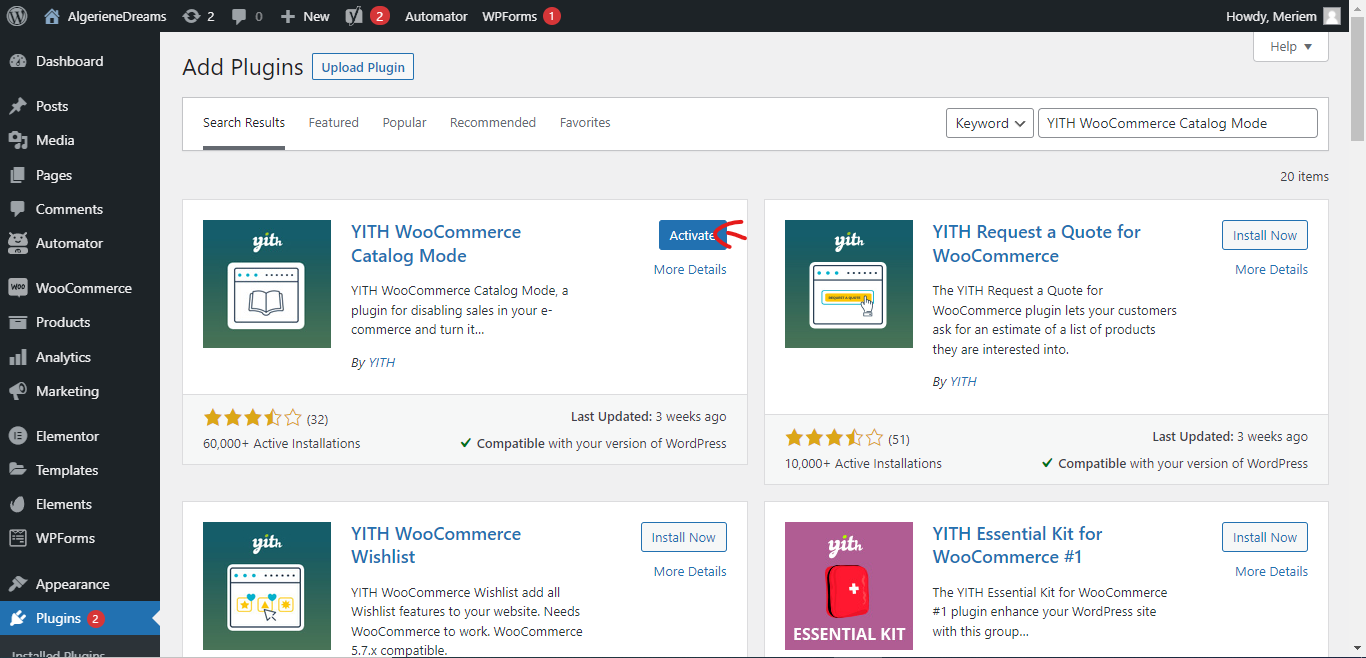The image size is (1366, 658).
Task: Install YITH WooCommerce Wishlist plugin
Action: [684, 537]
